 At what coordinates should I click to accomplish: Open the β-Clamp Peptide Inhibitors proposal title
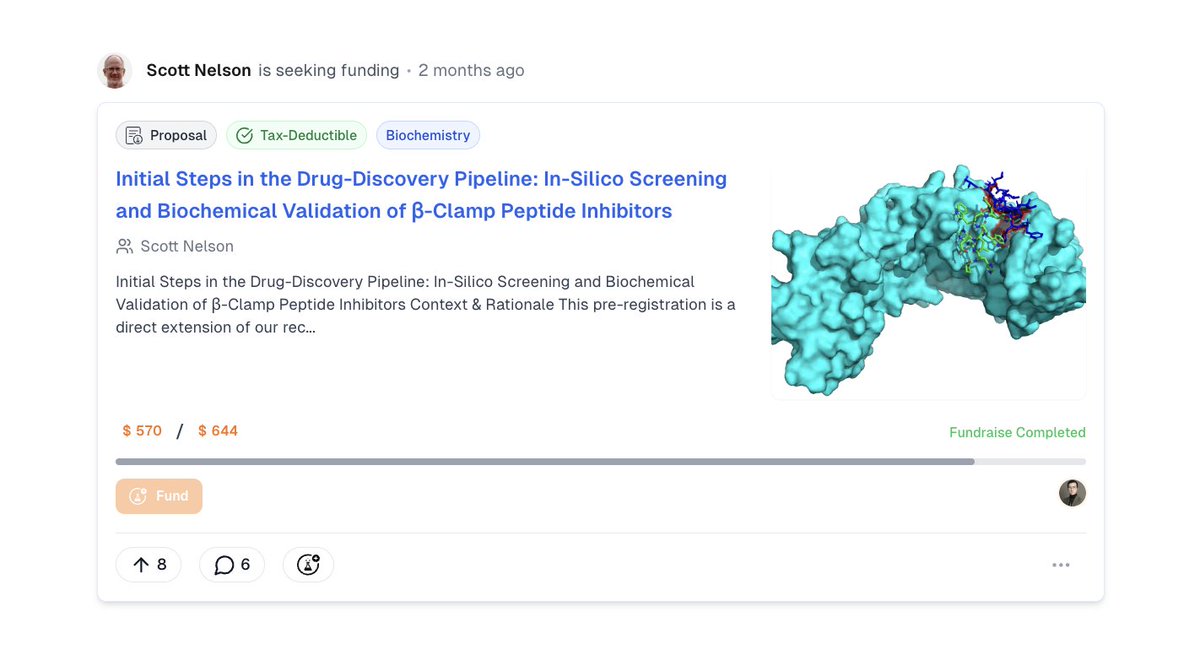(421, 195)
